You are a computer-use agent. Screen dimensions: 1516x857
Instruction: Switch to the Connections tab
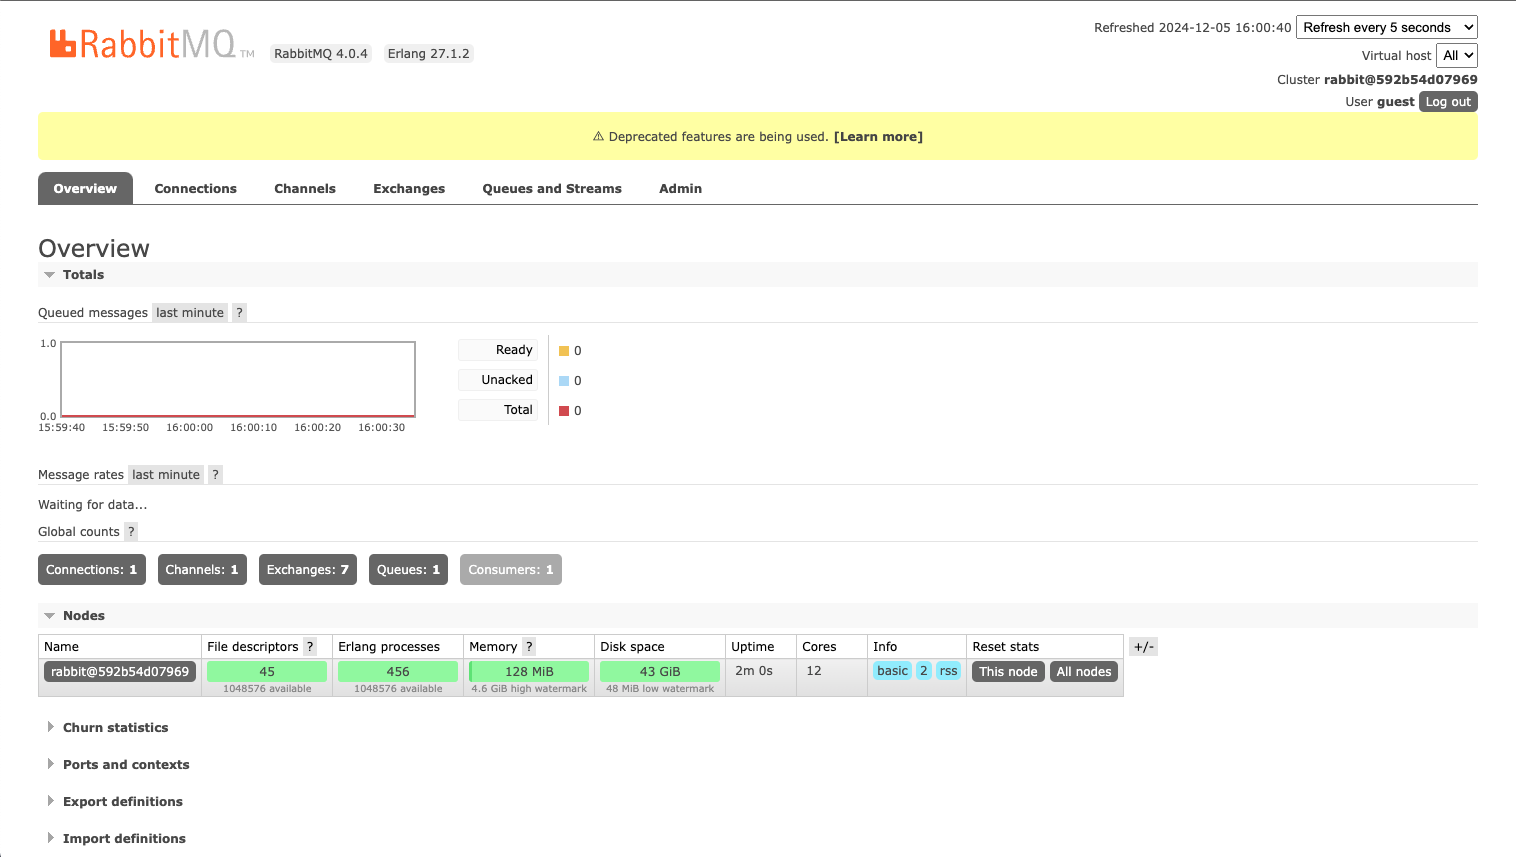point(195,188)
